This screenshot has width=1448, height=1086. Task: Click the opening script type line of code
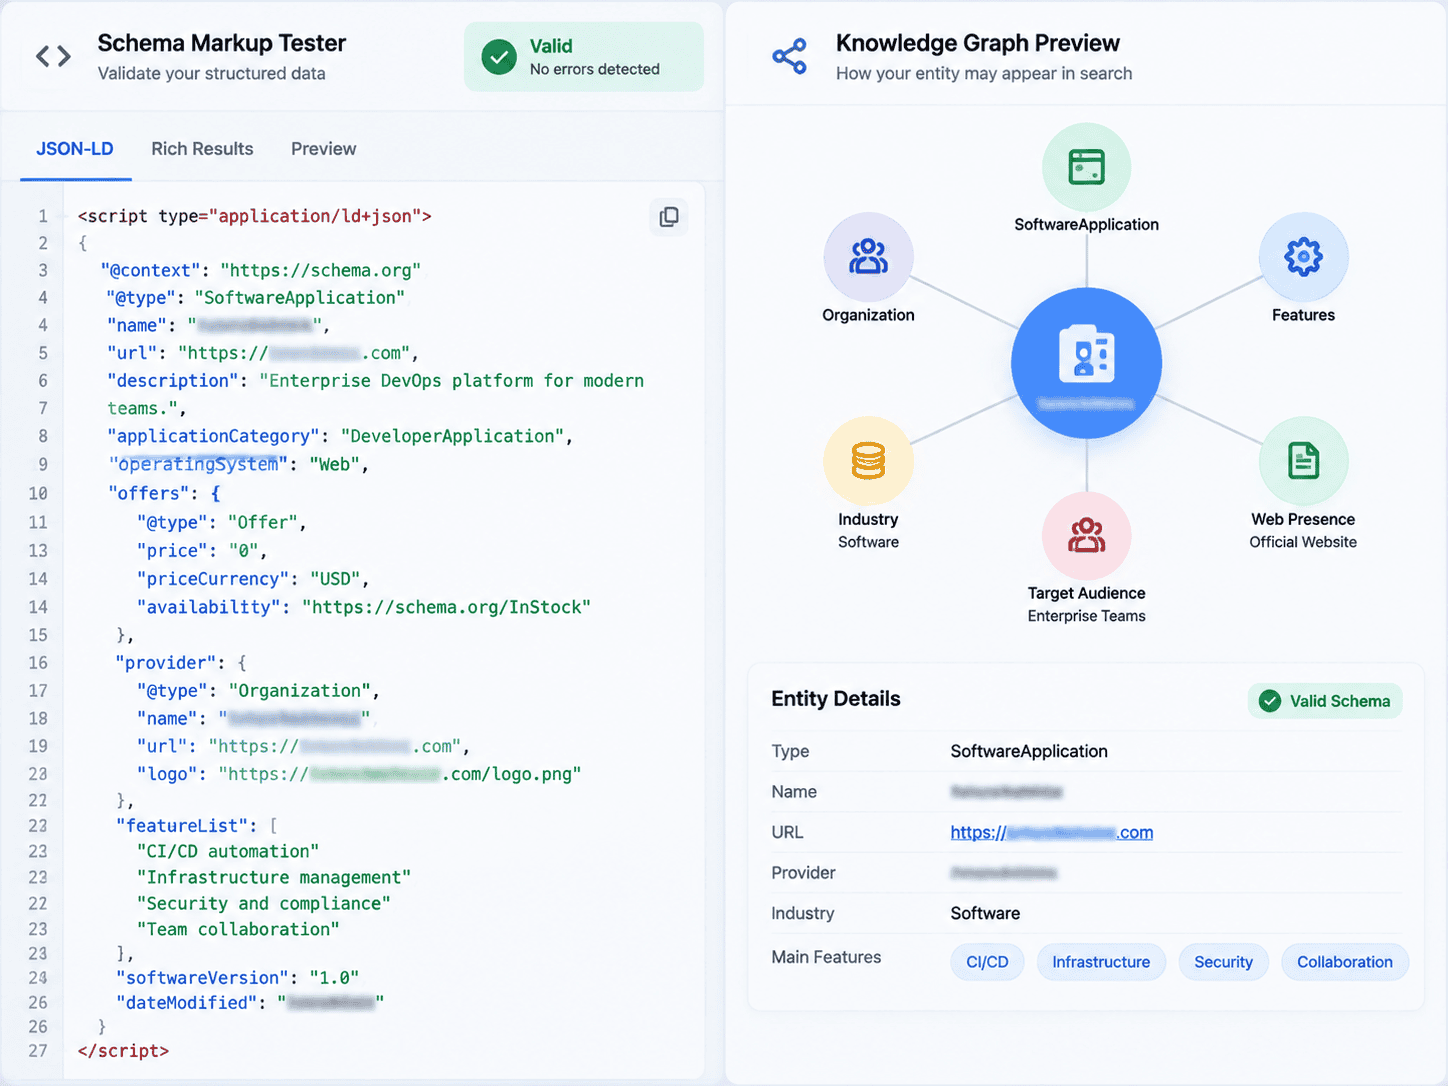pyautogui.click(x=255, y=216)
